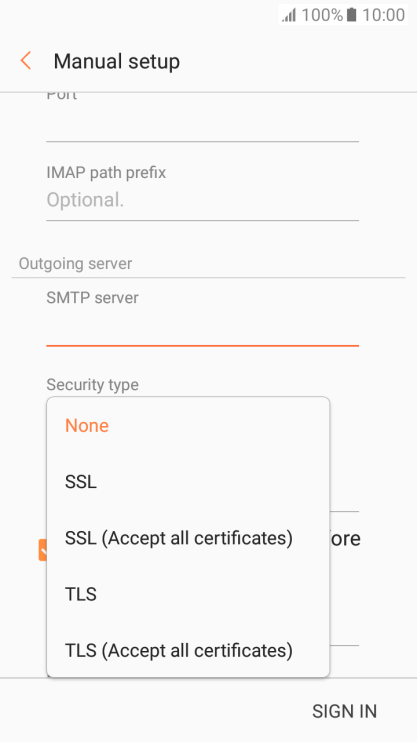Tap the 10:00 clock in status bar
This screenshot has width=417, height=742.
pyautogui.click(x=383, y=15)
